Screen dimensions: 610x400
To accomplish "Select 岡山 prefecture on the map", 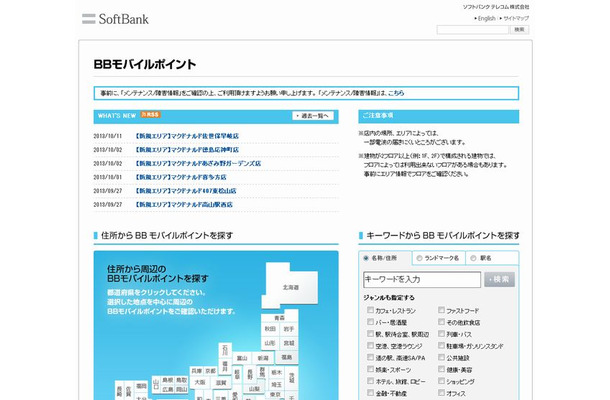I will pyautogui.click(x=181, y=389).
